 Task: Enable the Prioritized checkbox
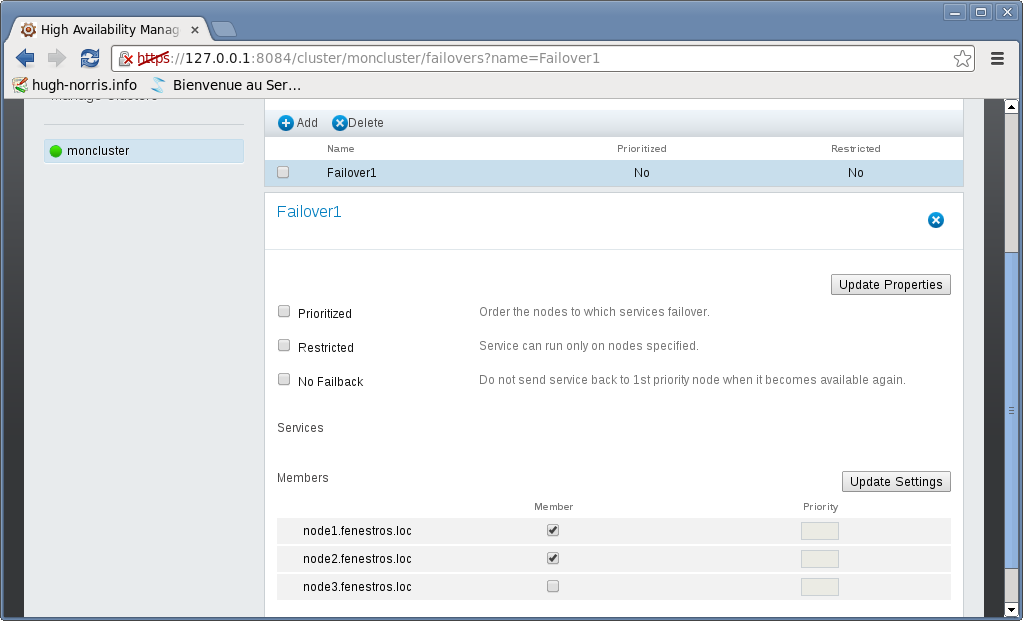pyautogui.click(x=284, y=312)
